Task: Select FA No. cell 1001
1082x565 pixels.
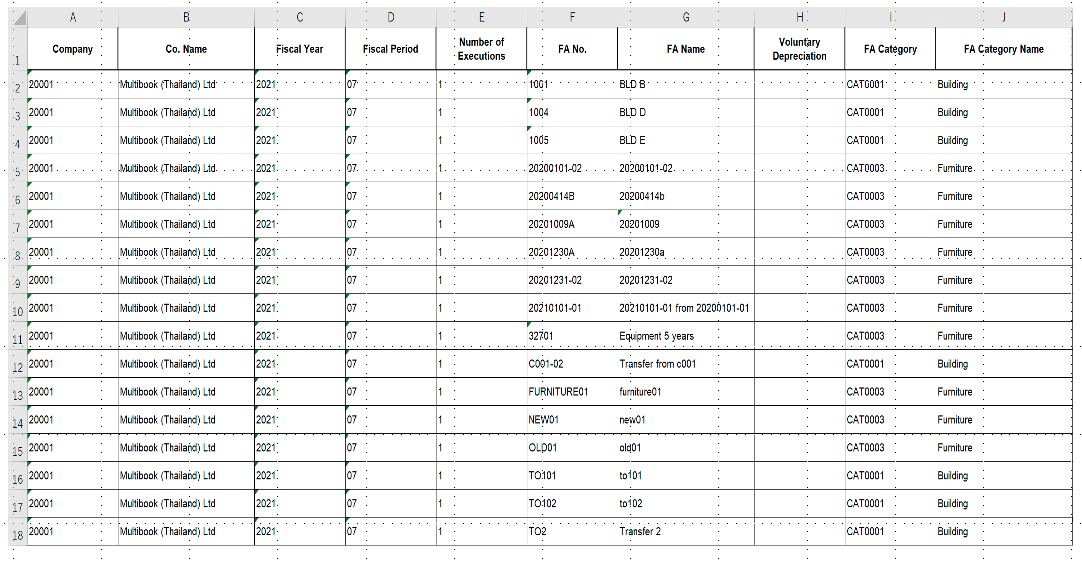Action: tap(572, 84)
